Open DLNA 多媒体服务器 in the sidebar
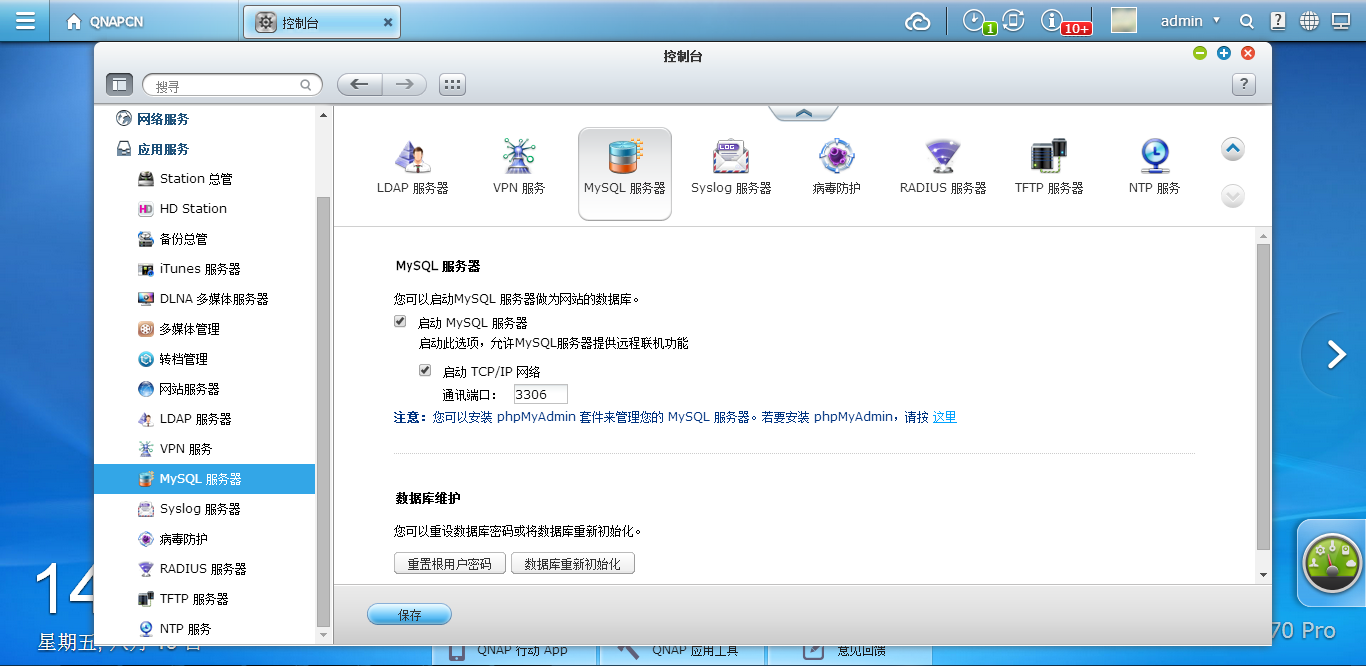The height and width of the screenshot is (666, 1366). (x=205, y=299)
